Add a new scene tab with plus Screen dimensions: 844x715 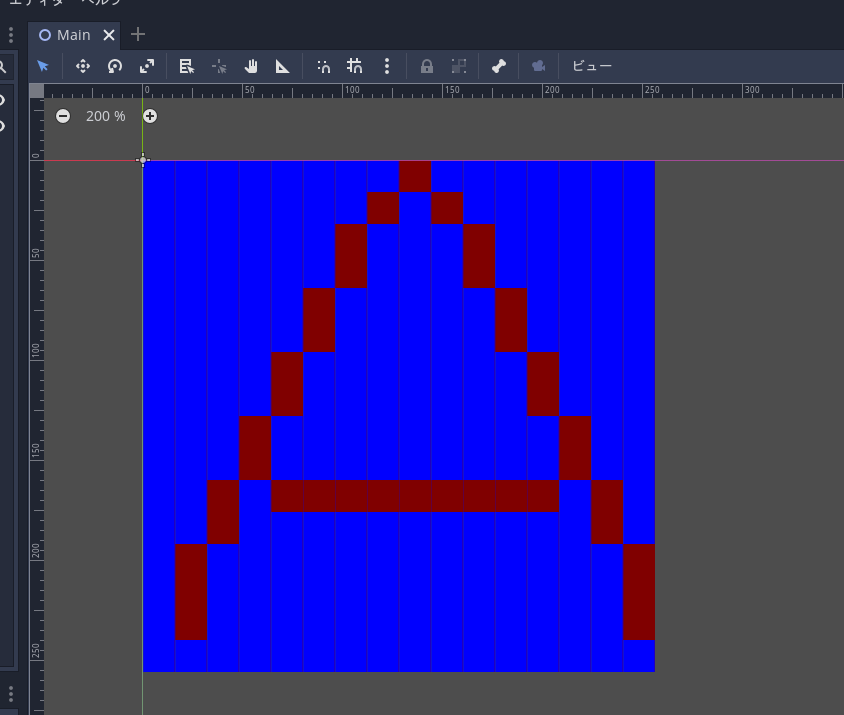click(138, 34)
